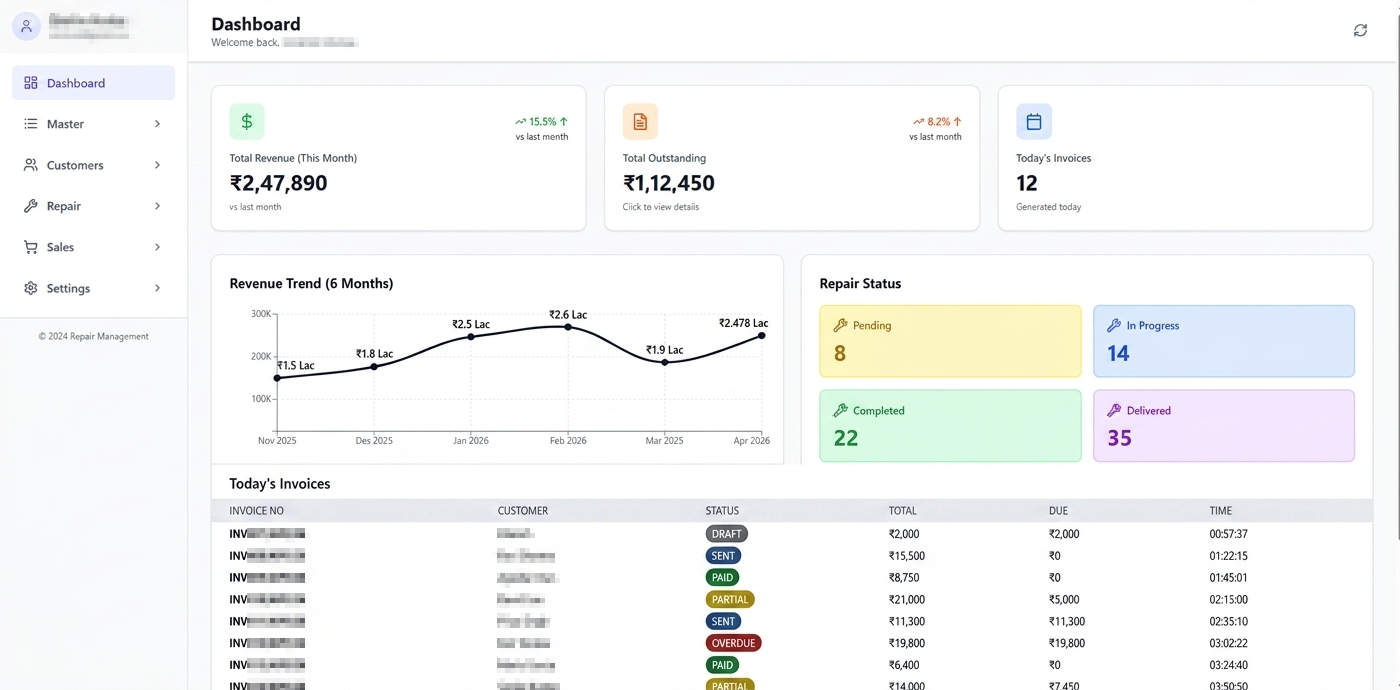Screen dimensions: 1400x690
Task: Click the CUSTOMER column header
Action: point(523,511)
